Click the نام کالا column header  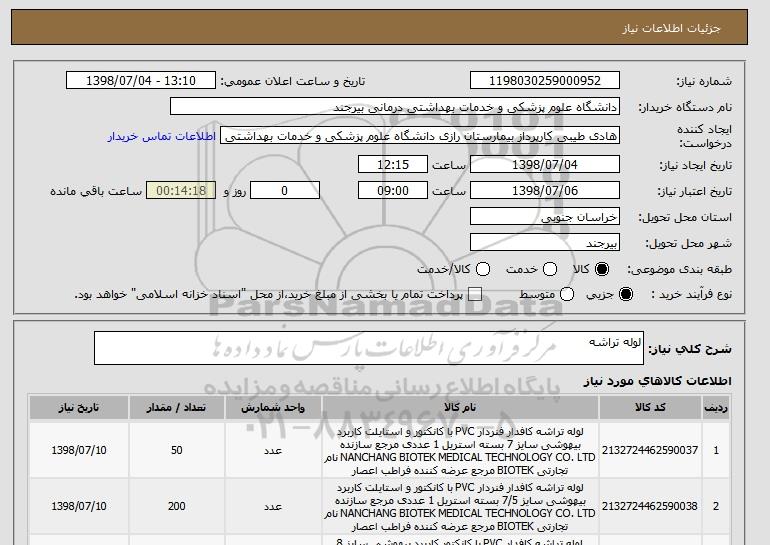(460, 408)
